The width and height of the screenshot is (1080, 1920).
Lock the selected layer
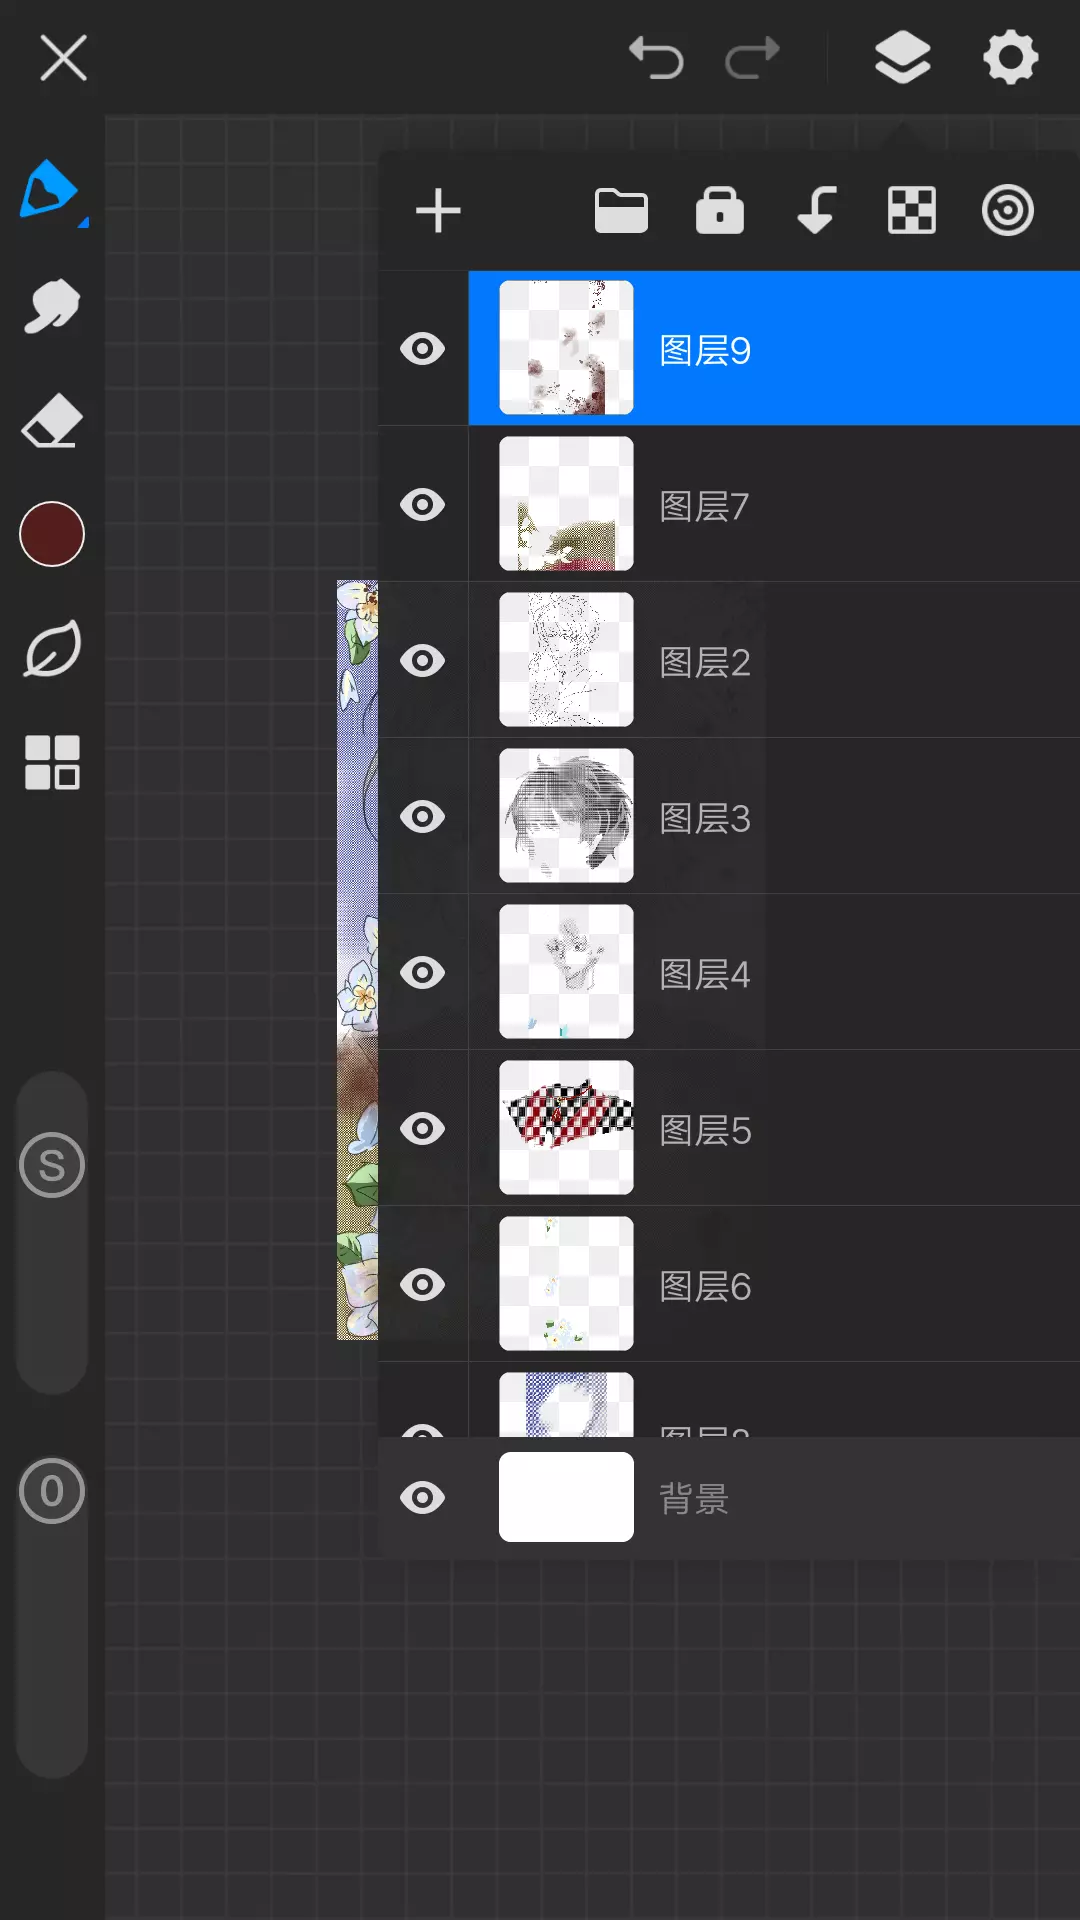(720, 211)
